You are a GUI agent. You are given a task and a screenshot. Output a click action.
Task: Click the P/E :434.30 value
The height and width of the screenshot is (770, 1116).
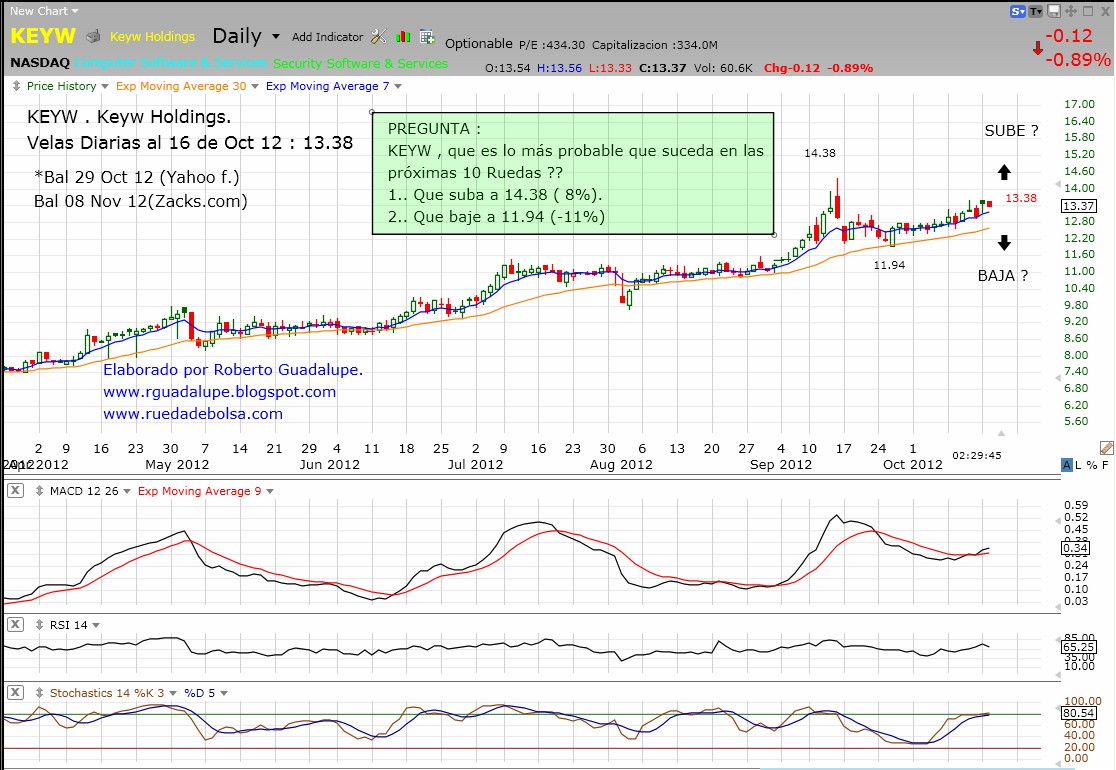(x=552, y=45)
